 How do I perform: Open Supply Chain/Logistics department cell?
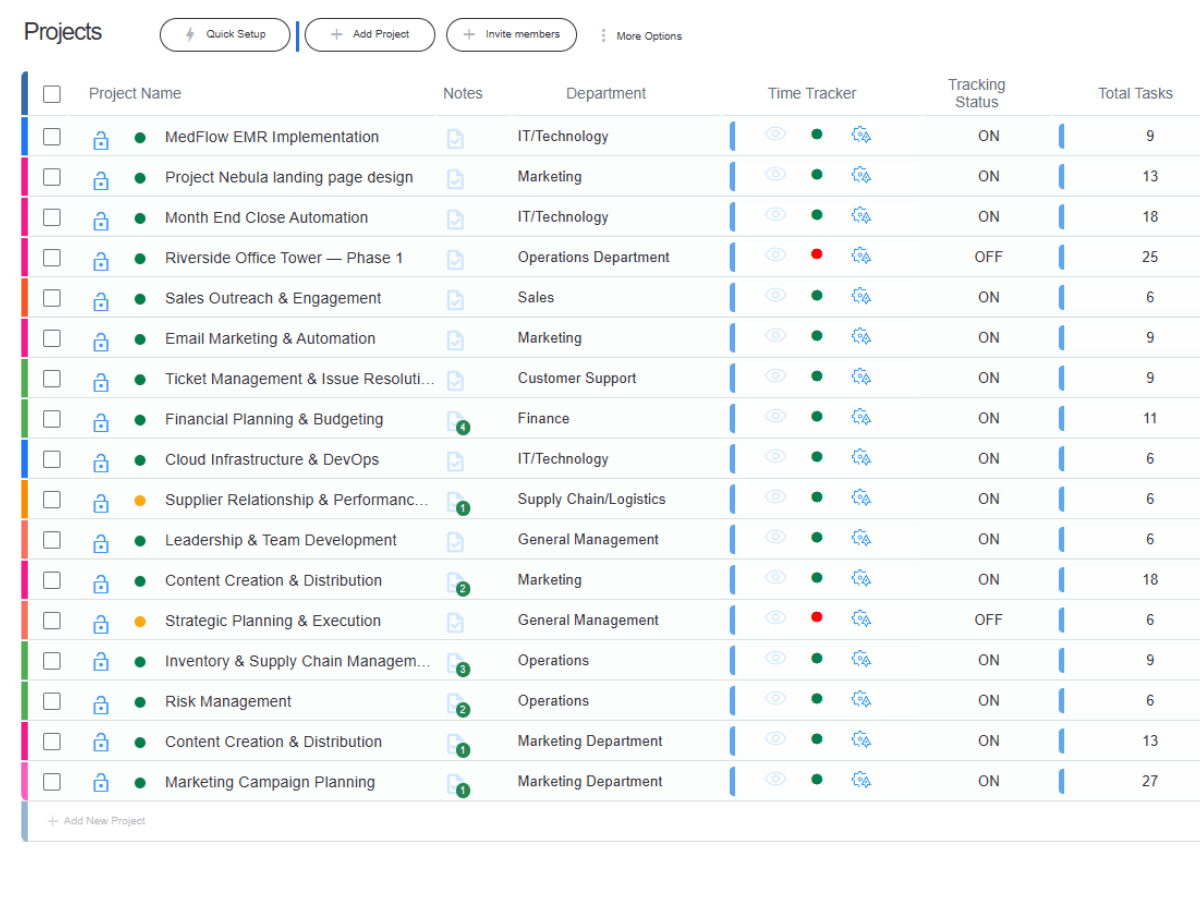(x=592, y=499)
